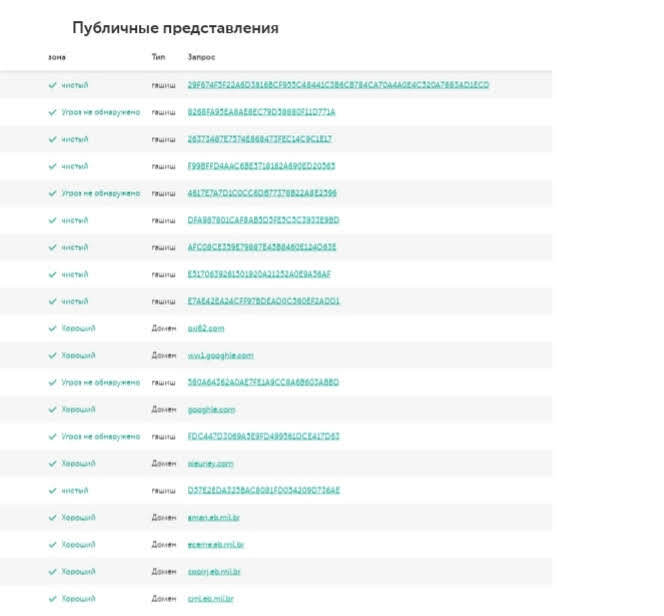
Task: Open the ww1.googhle.com domain link
Action: [x=220, y=355]
